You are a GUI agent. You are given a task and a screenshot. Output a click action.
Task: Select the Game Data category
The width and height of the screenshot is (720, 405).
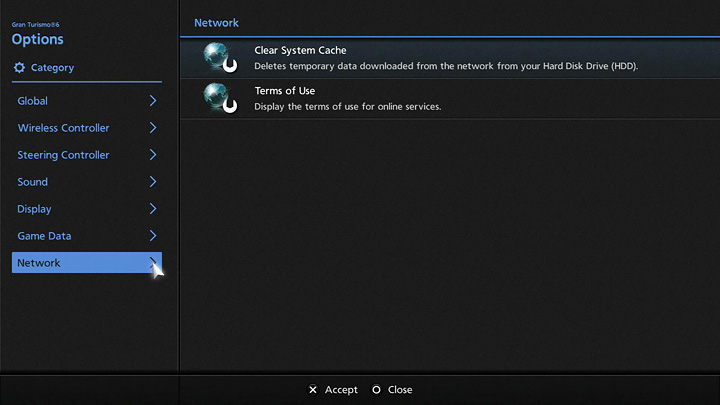(x=44, y=236)
